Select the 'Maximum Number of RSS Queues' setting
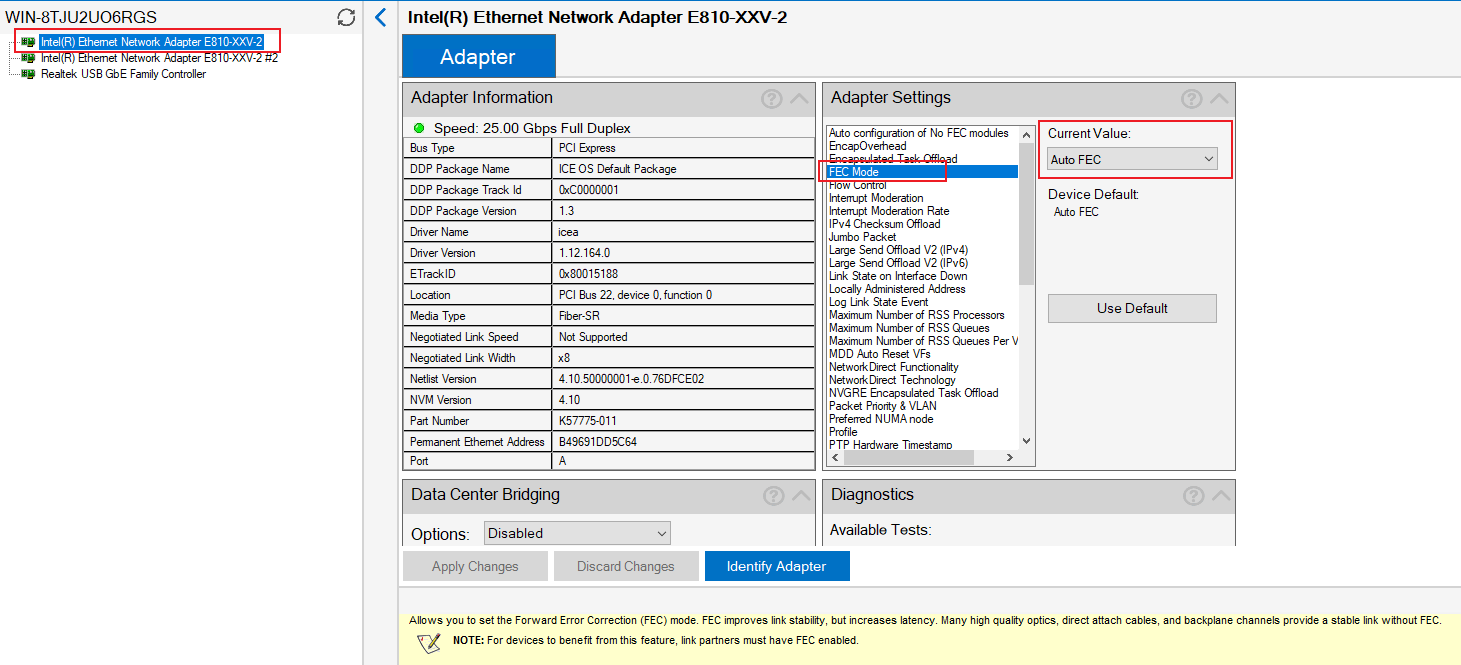Image resolution: width=1461 pixels, height=665 pixels. tap(909, 328)
